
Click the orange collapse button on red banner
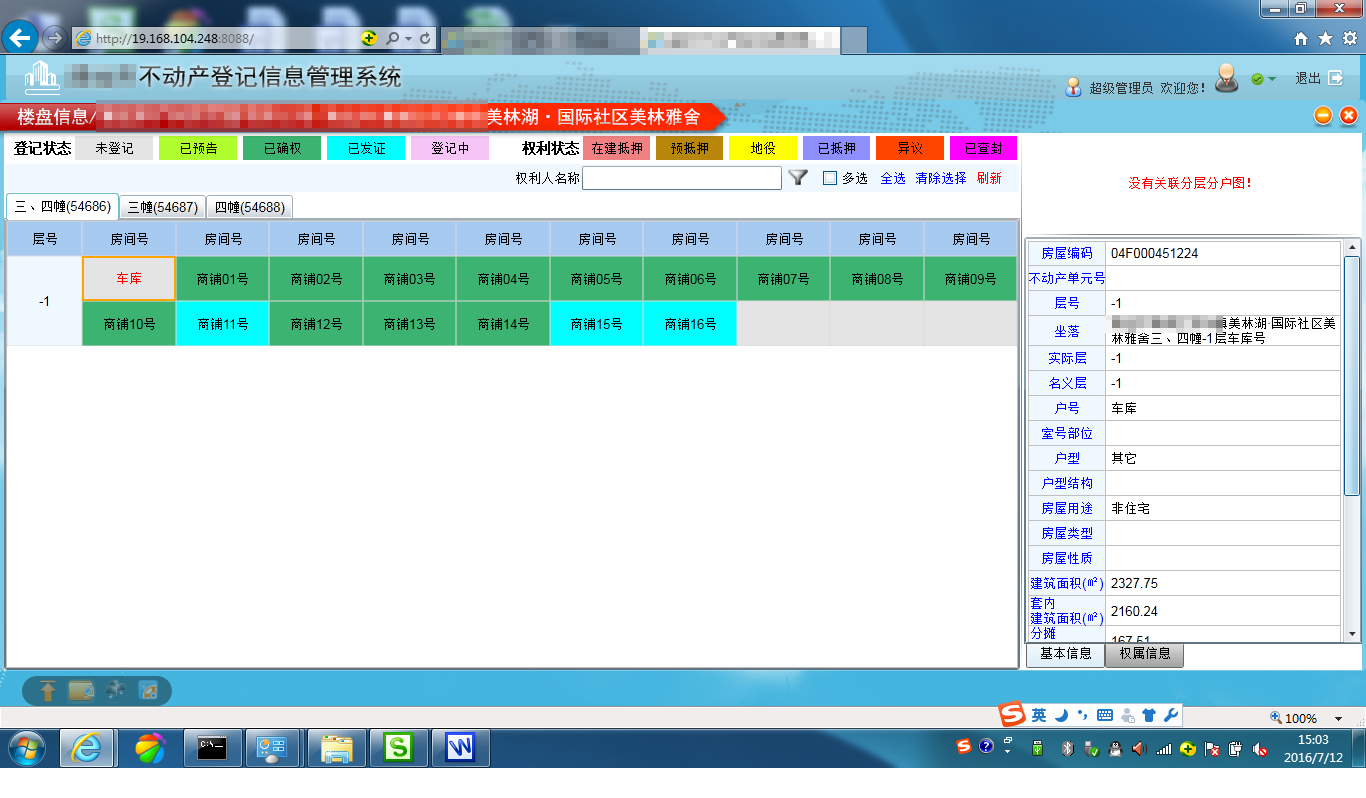point(1323,116)
